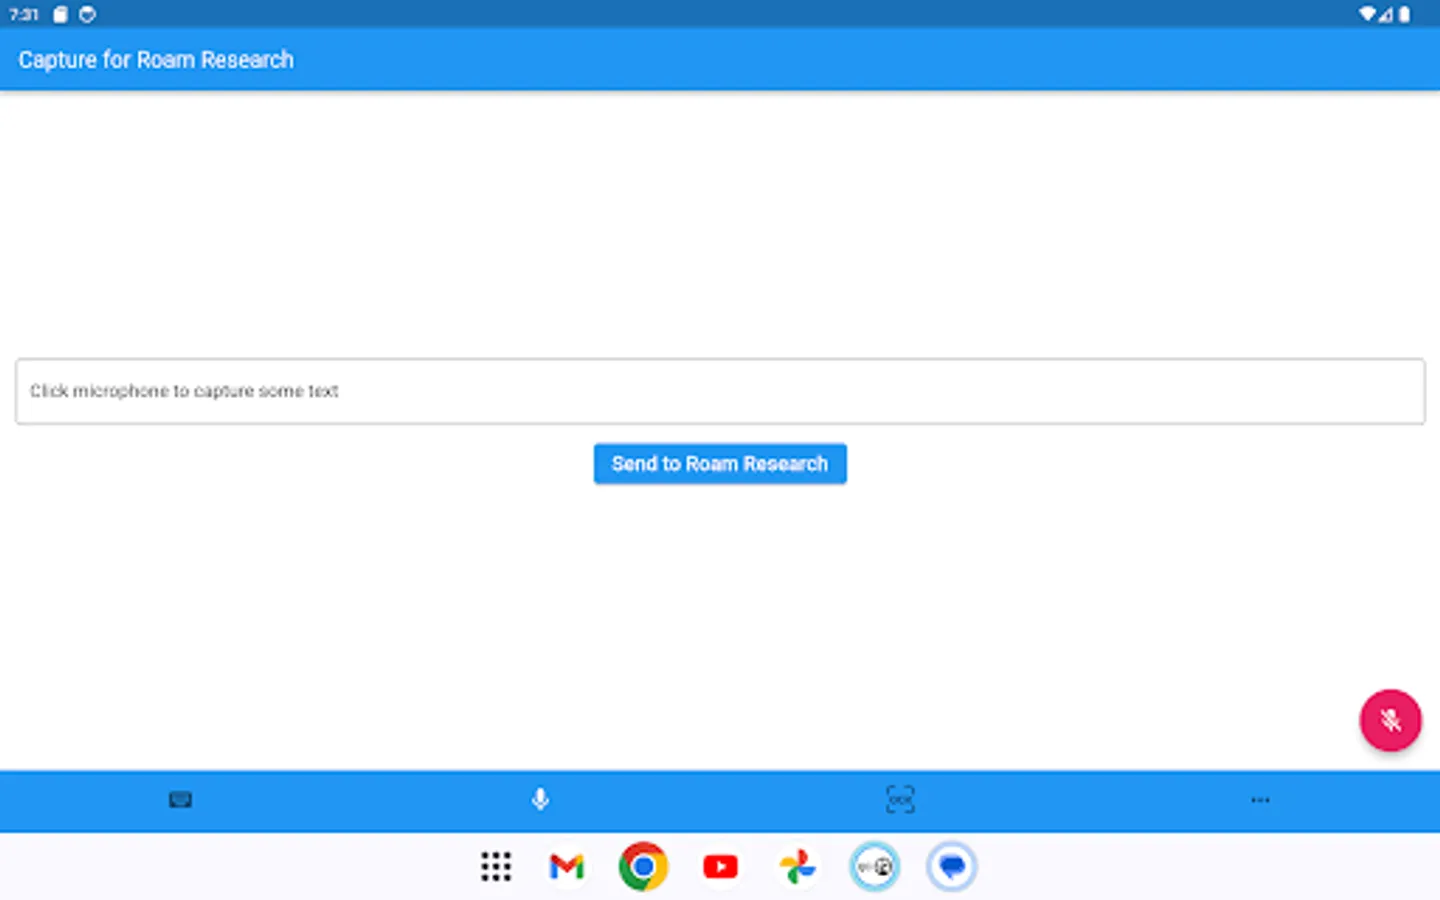1440x900 pixels.
Task: Focus the capture text input field
Action: coord(720,391)
